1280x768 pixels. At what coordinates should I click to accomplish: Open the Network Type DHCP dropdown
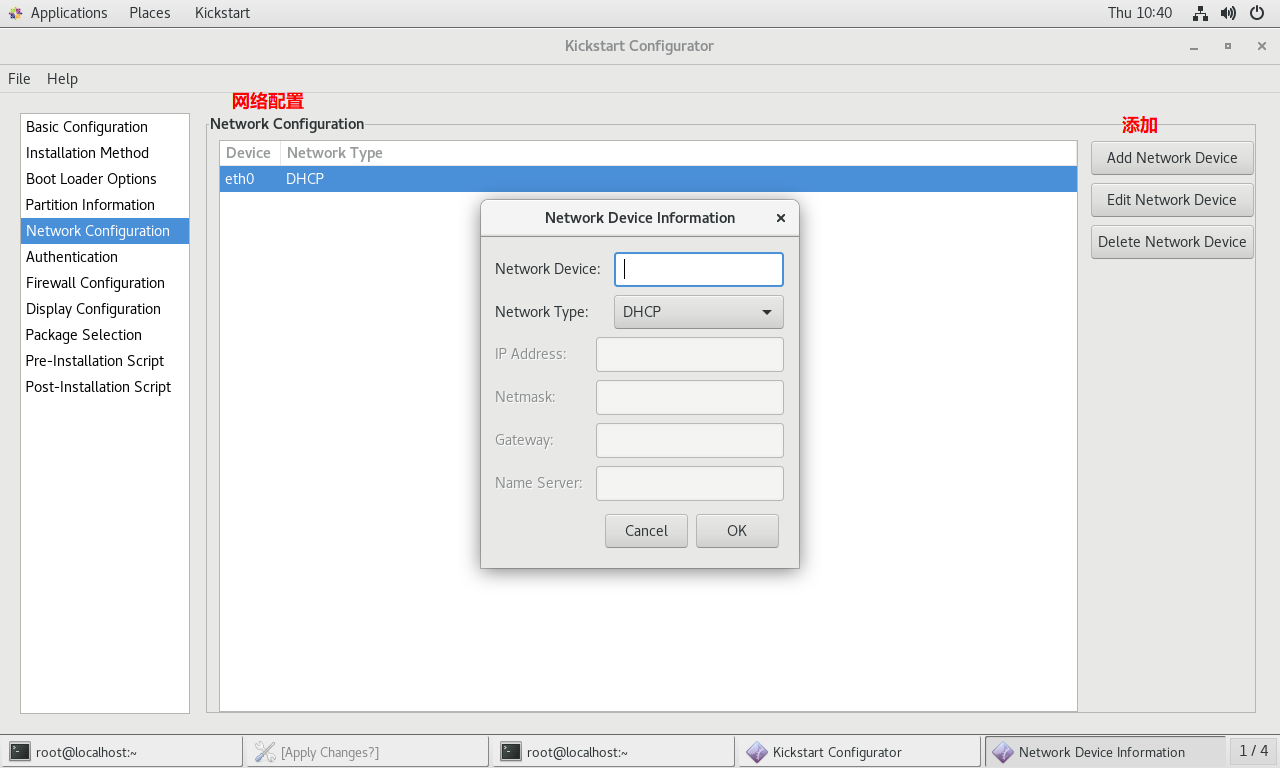(698, 312)
